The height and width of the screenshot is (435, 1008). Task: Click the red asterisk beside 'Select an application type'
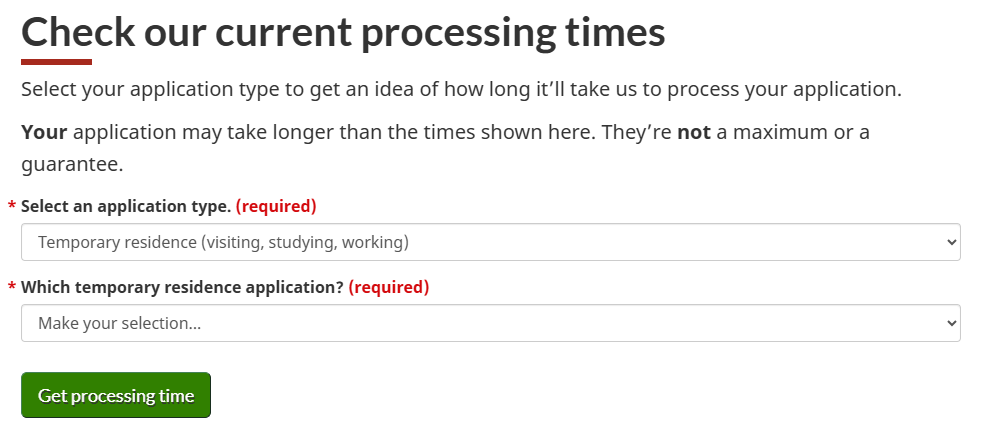12,207
